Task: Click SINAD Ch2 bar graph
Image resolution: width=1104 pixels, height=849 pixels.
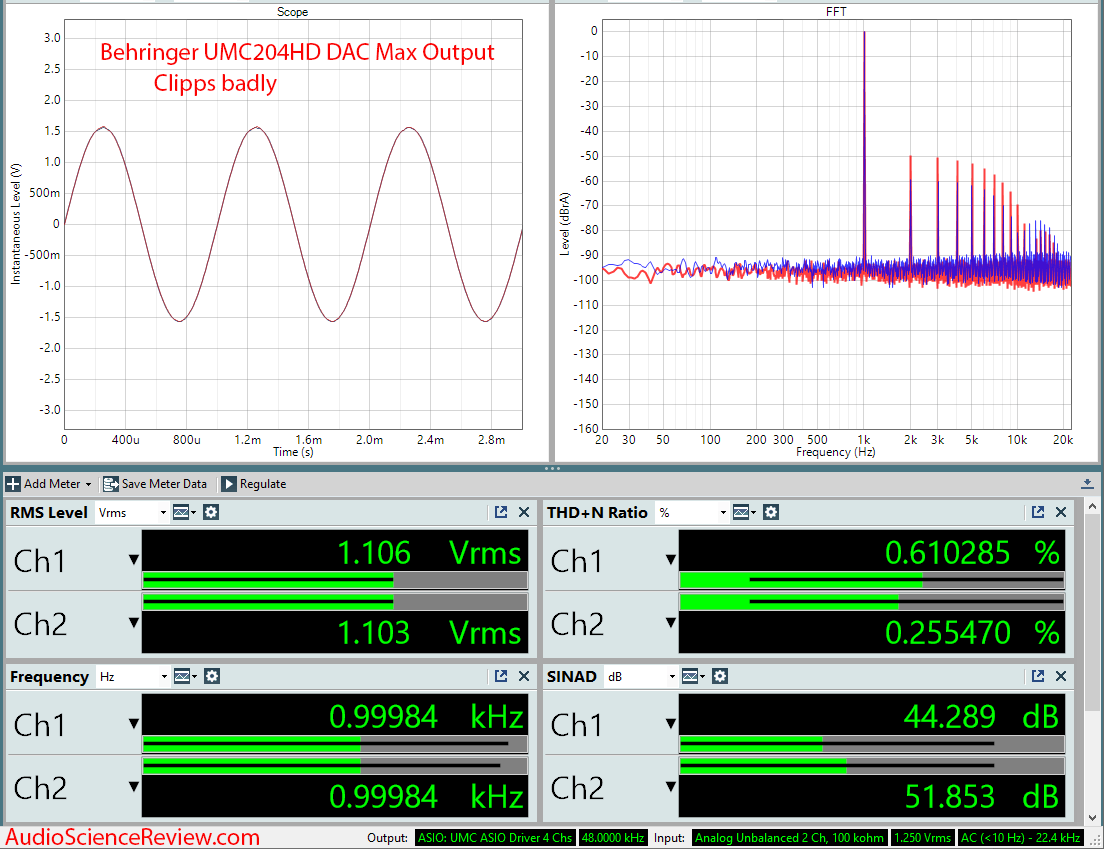Action: (x=872, y=765)
